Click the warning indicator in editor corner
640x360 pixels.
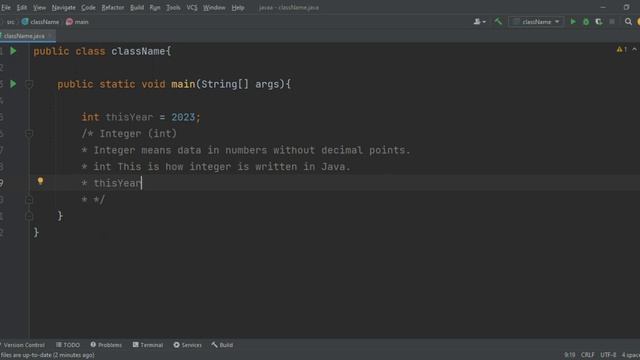(x=622, y=49)
